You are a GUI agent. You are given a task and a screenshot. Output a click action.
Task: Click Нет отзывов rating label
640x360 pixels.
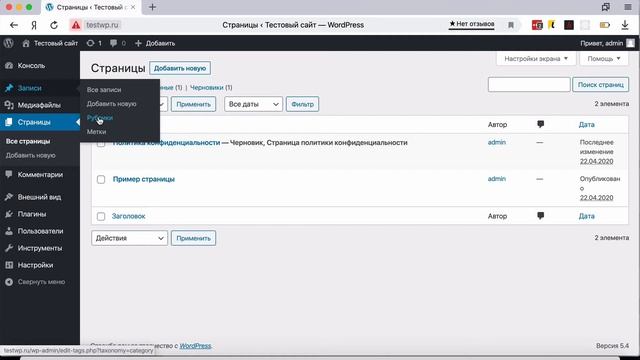(x=471, y=24)
